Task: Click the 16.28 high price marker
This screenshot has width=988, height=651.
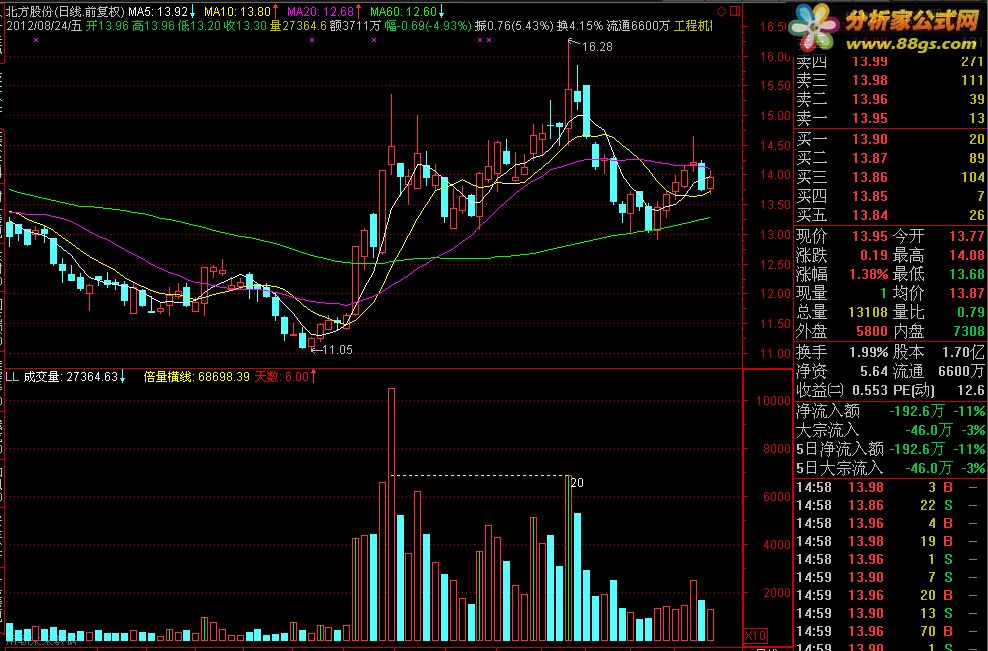Action: pyautogui.click(x=597, y=47)
